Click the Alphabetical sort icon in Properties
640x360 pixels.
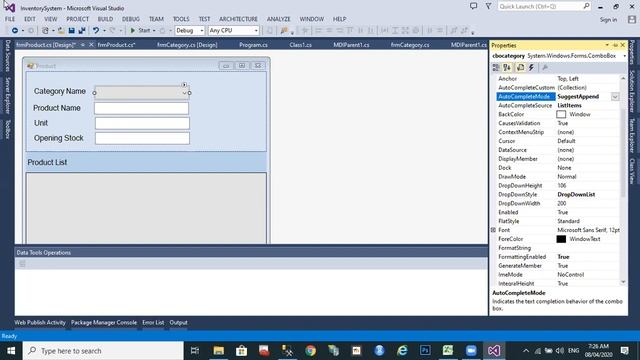point(507,68)
